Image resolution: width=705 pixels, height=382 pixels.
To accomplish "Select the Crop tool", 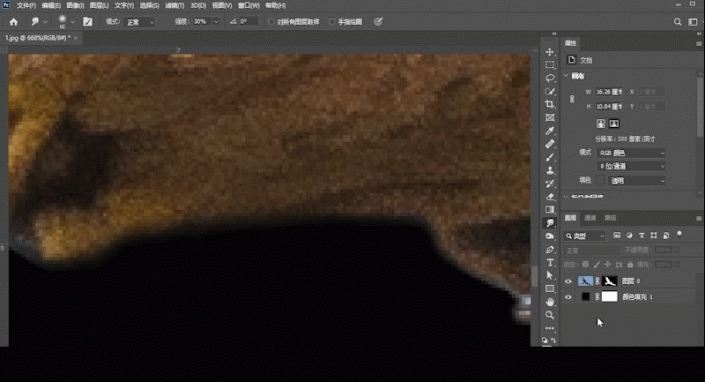I will (x=549, y=105).
